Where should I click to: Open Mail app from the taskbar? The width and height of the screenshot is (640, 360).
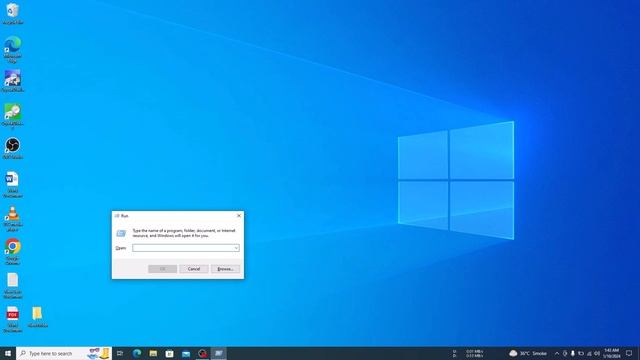coord(186,353)
